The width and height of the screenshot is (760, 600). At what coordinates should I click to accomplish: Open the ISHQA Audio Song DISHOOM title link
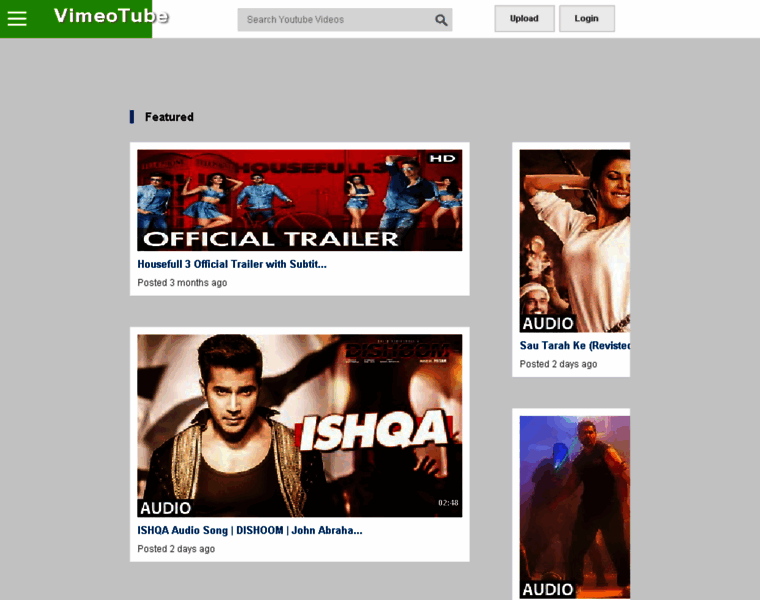coord(250,530)
